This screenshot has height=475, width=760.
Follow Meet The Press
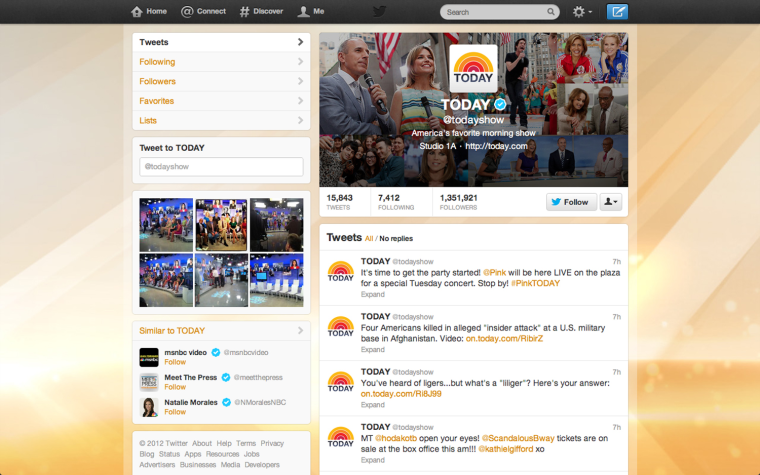click(x=175, y=387)
